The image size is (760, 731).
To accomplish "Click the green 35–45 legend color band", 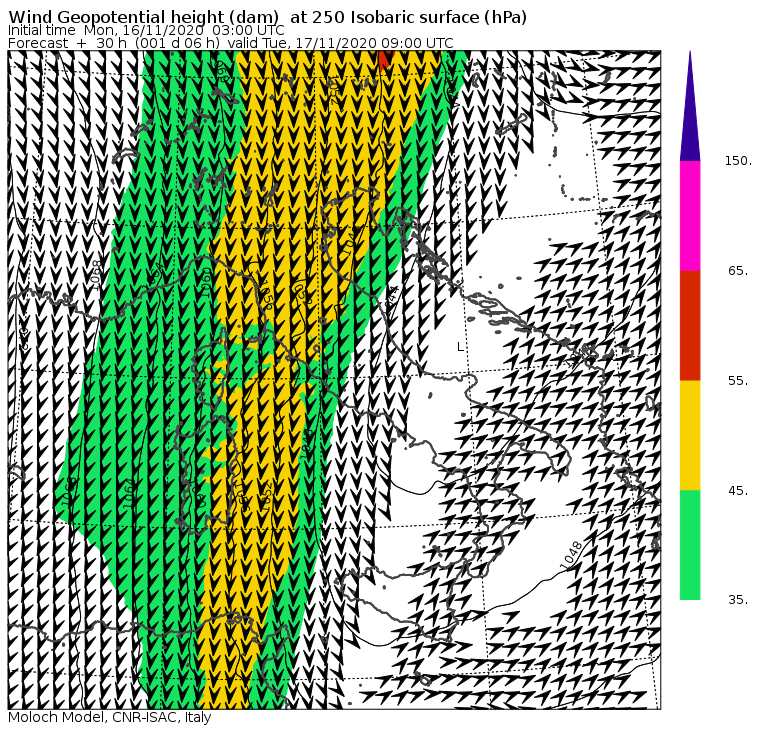I will pos(690,545).
